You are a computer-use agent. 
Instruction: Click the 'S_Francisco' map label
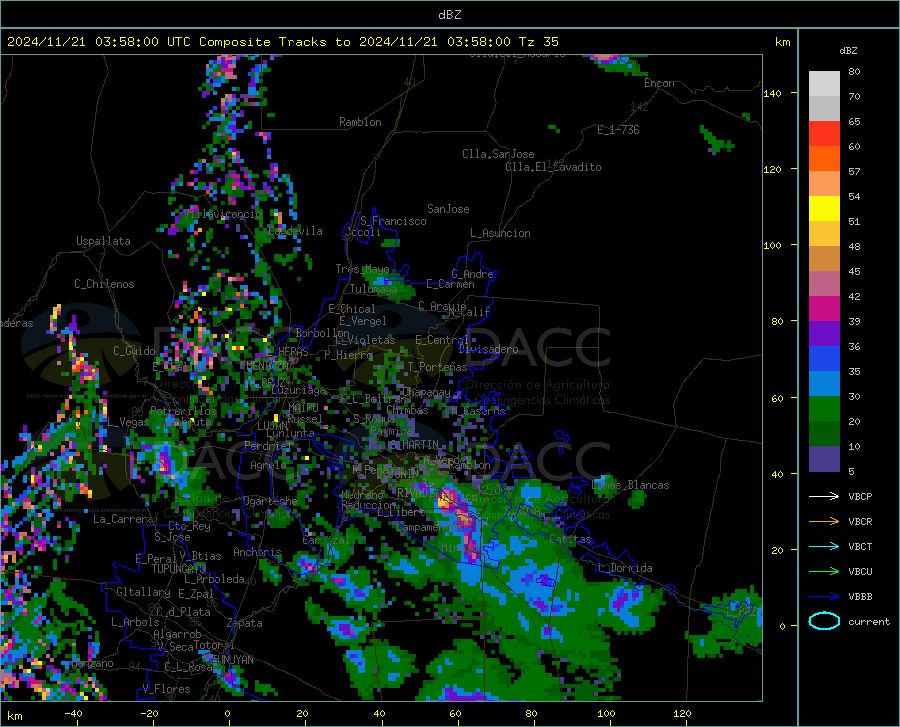(393, 221)
